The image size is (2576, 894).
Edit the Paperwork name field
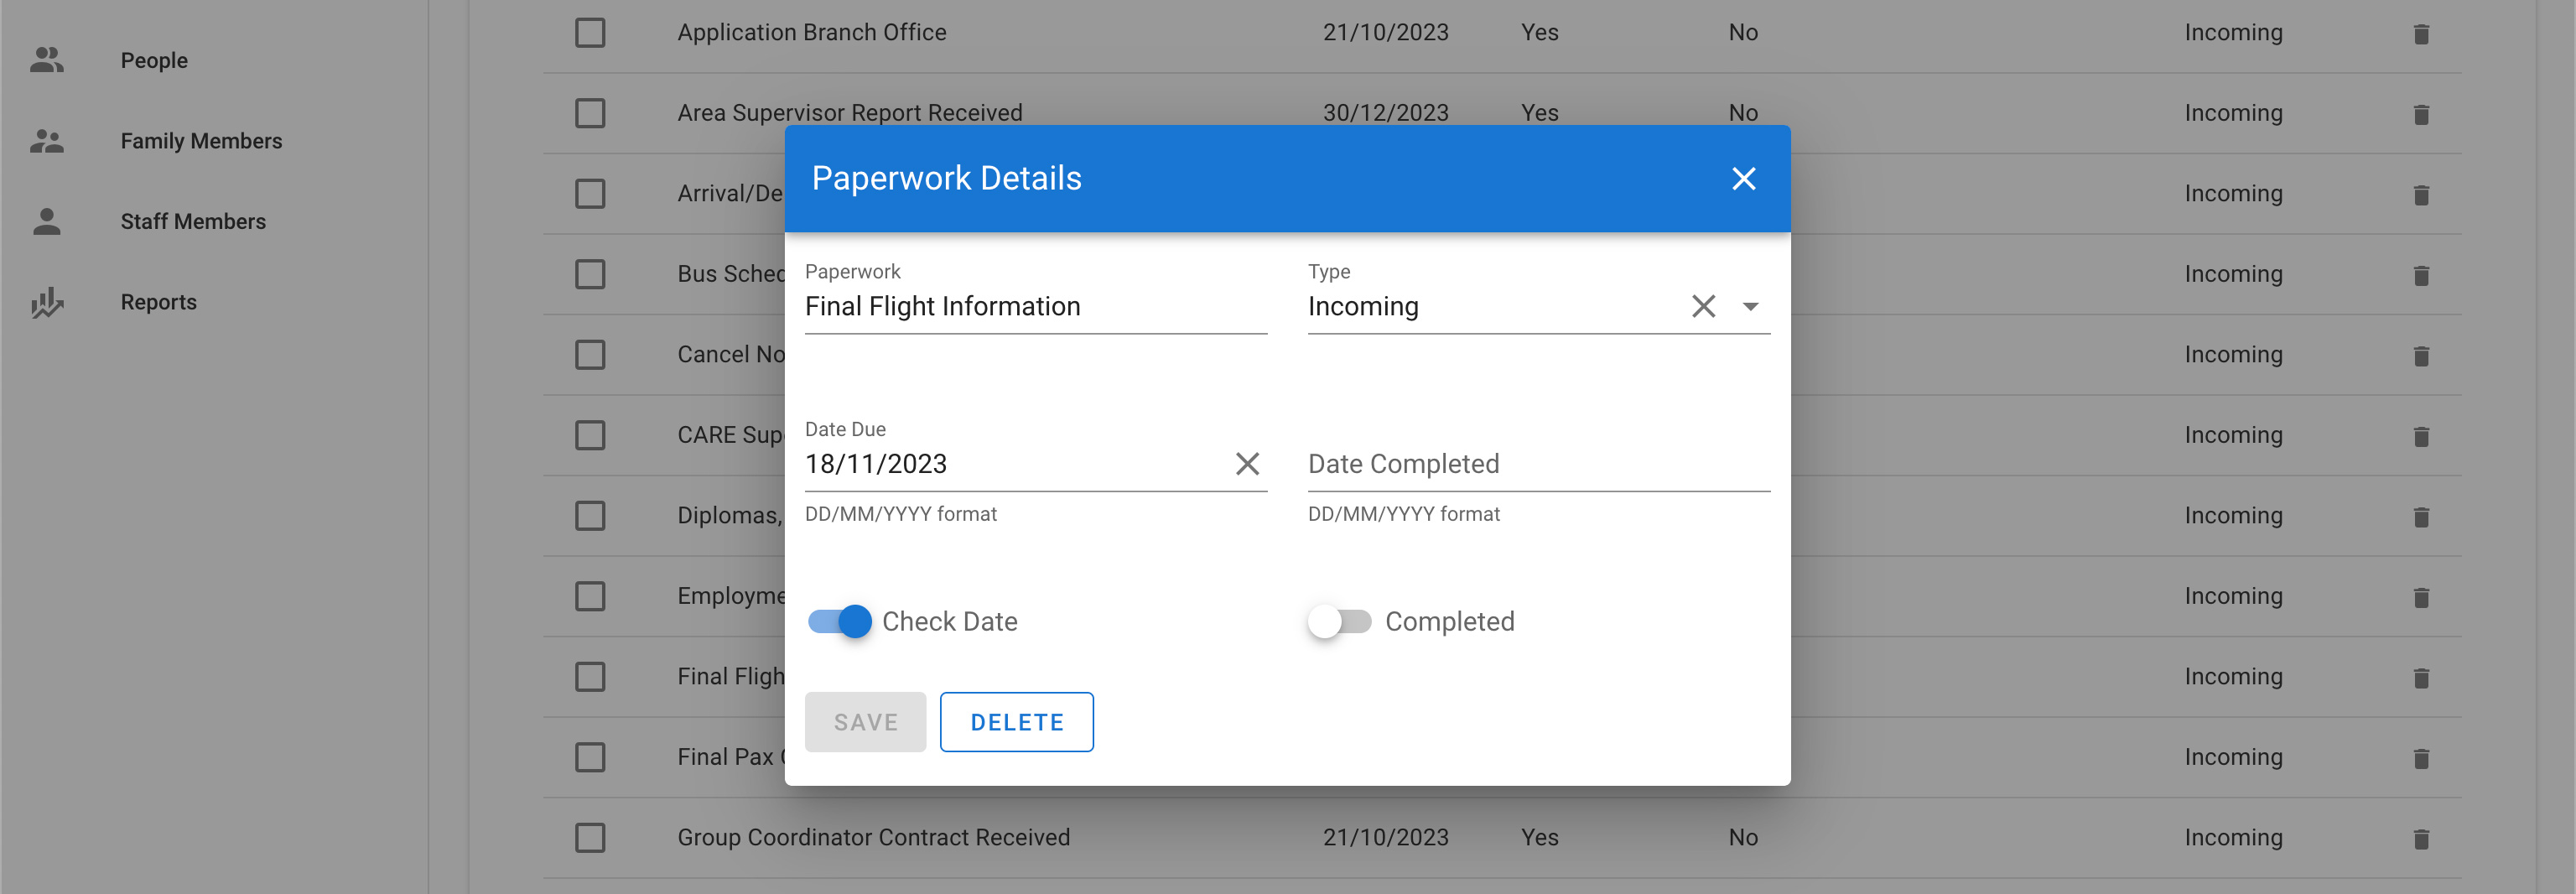coord(1035,306)
